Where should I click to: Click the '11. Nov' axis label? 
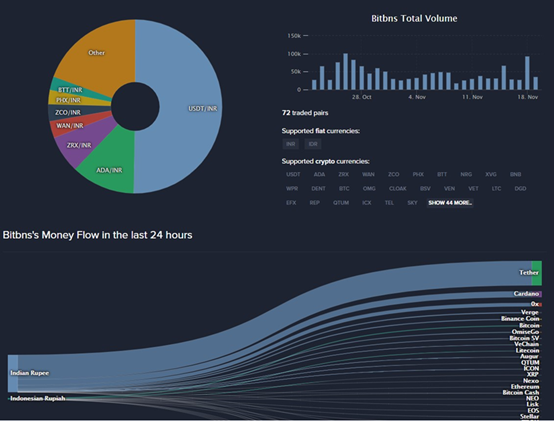[x=472, y=97]
